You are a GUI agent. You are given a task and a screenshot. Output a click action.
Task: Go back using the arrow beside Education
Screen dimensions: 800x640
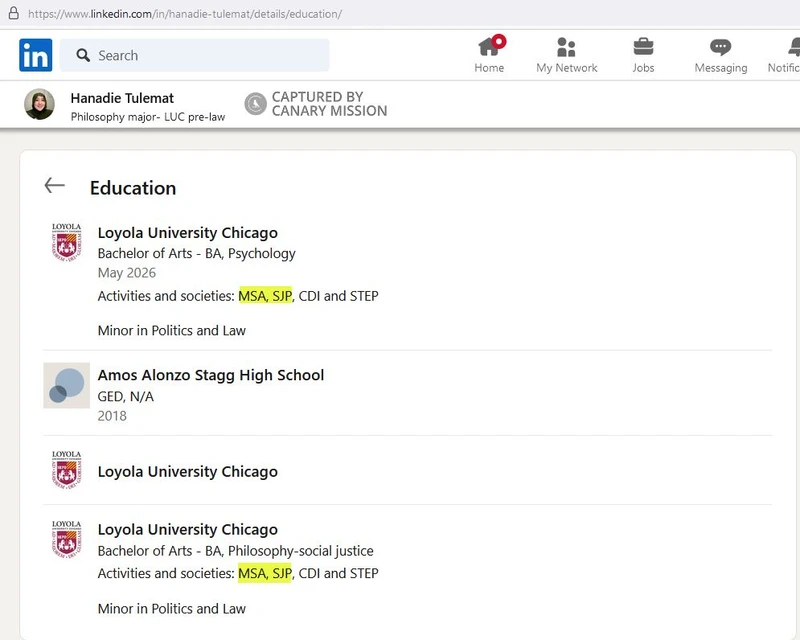pyautogui.click(x=55, y=185)
